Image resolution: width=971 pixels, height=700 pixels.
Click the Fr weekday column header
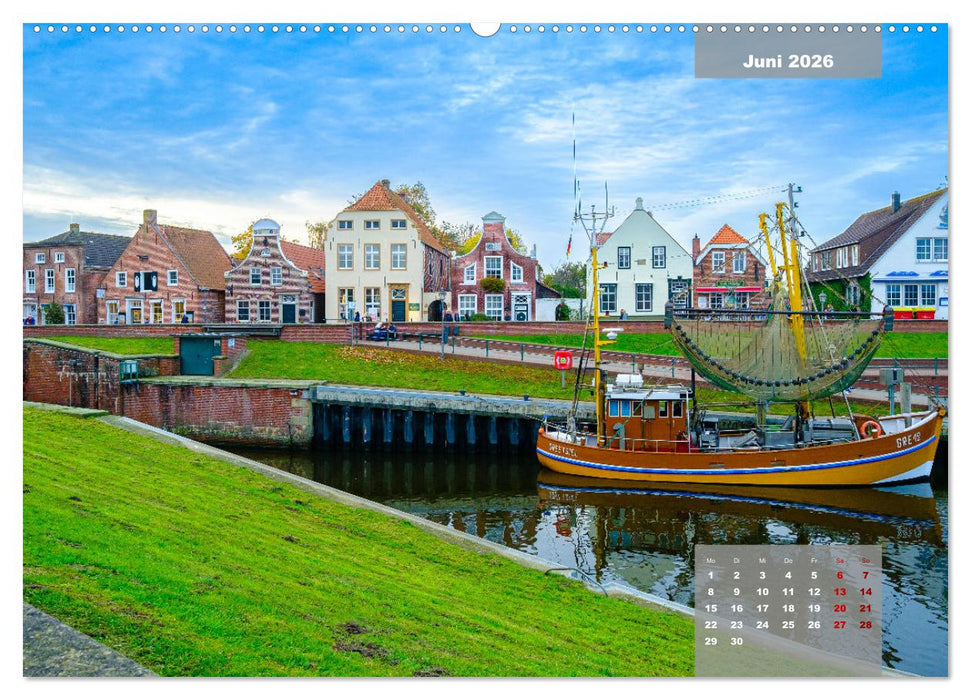(814, 561)
